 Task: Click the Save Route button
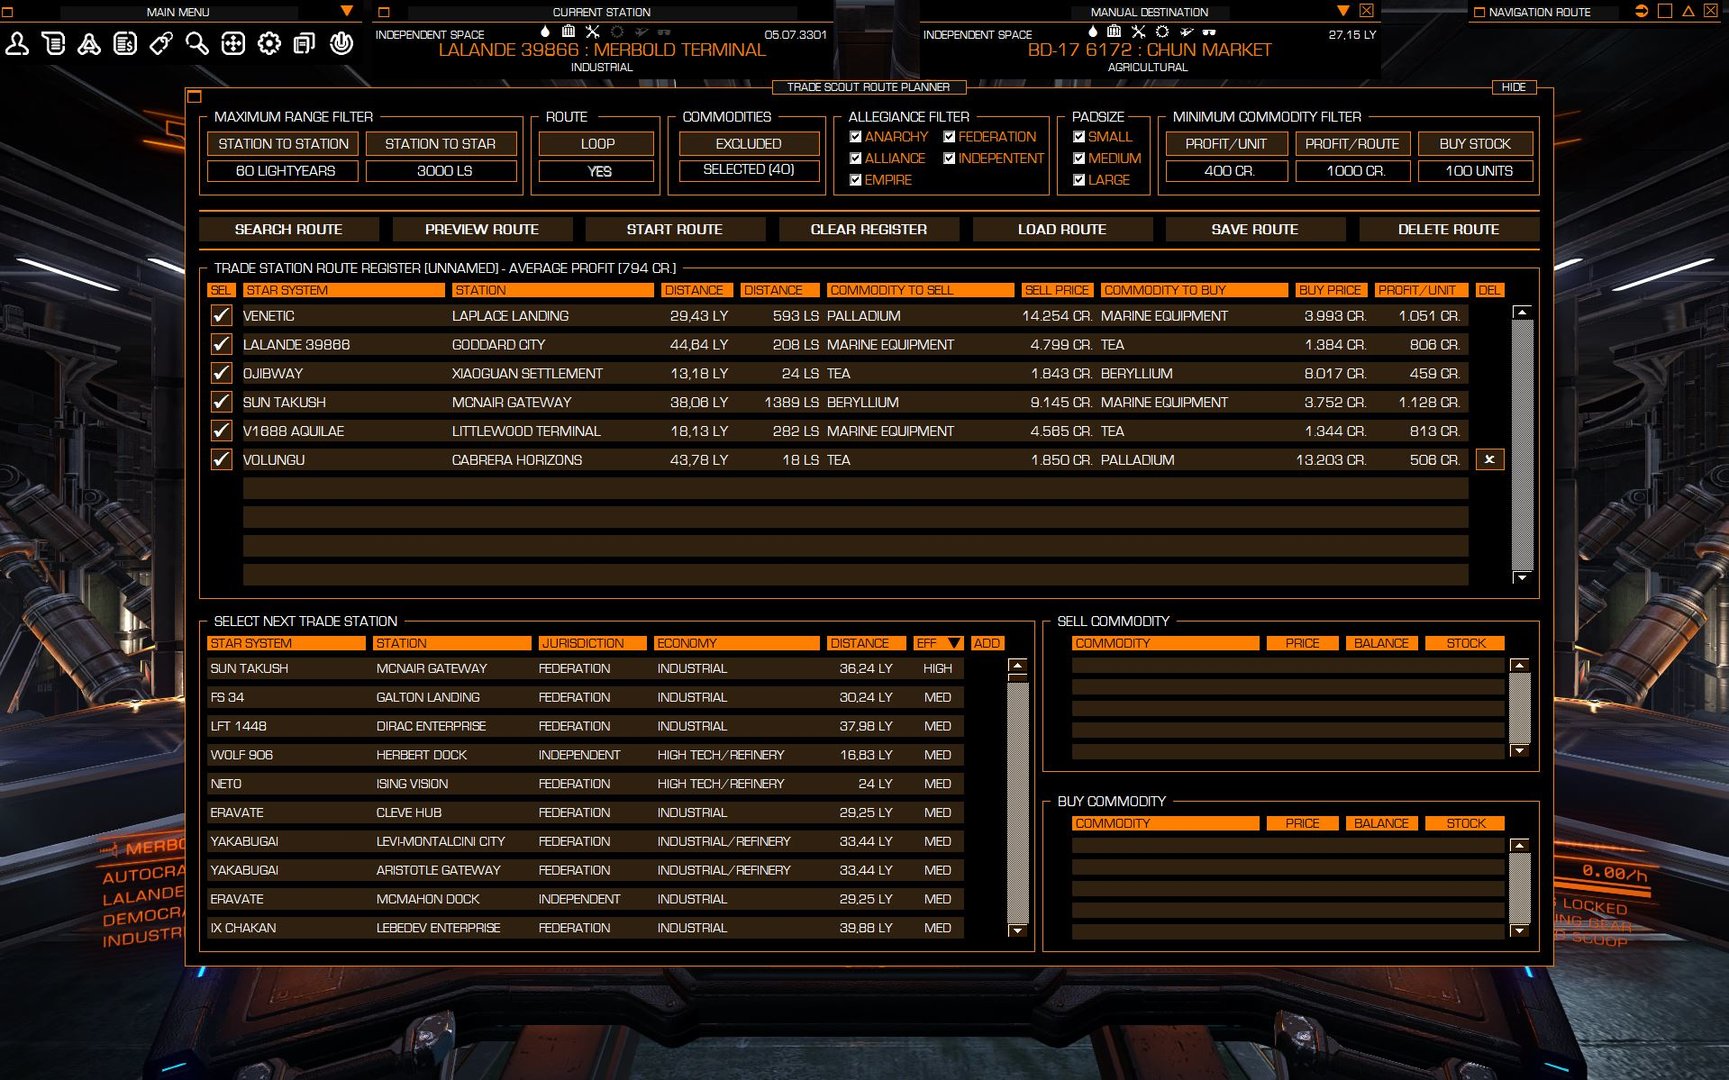[1255, 229]
